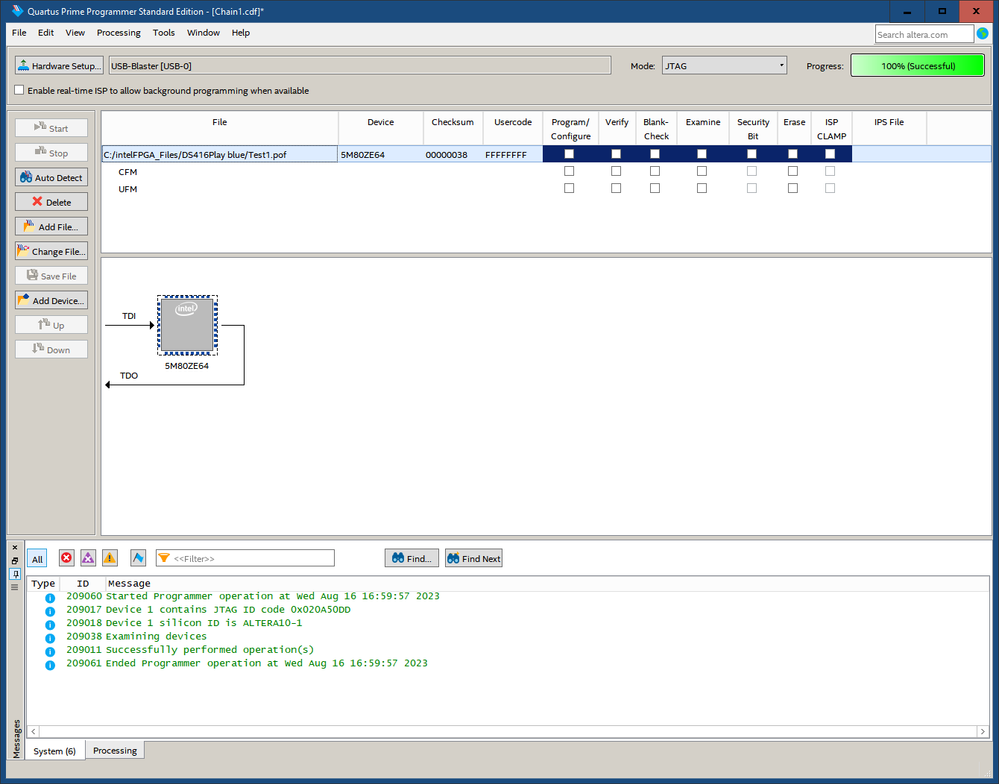Click info icon of message 209038

pos(50,638)
